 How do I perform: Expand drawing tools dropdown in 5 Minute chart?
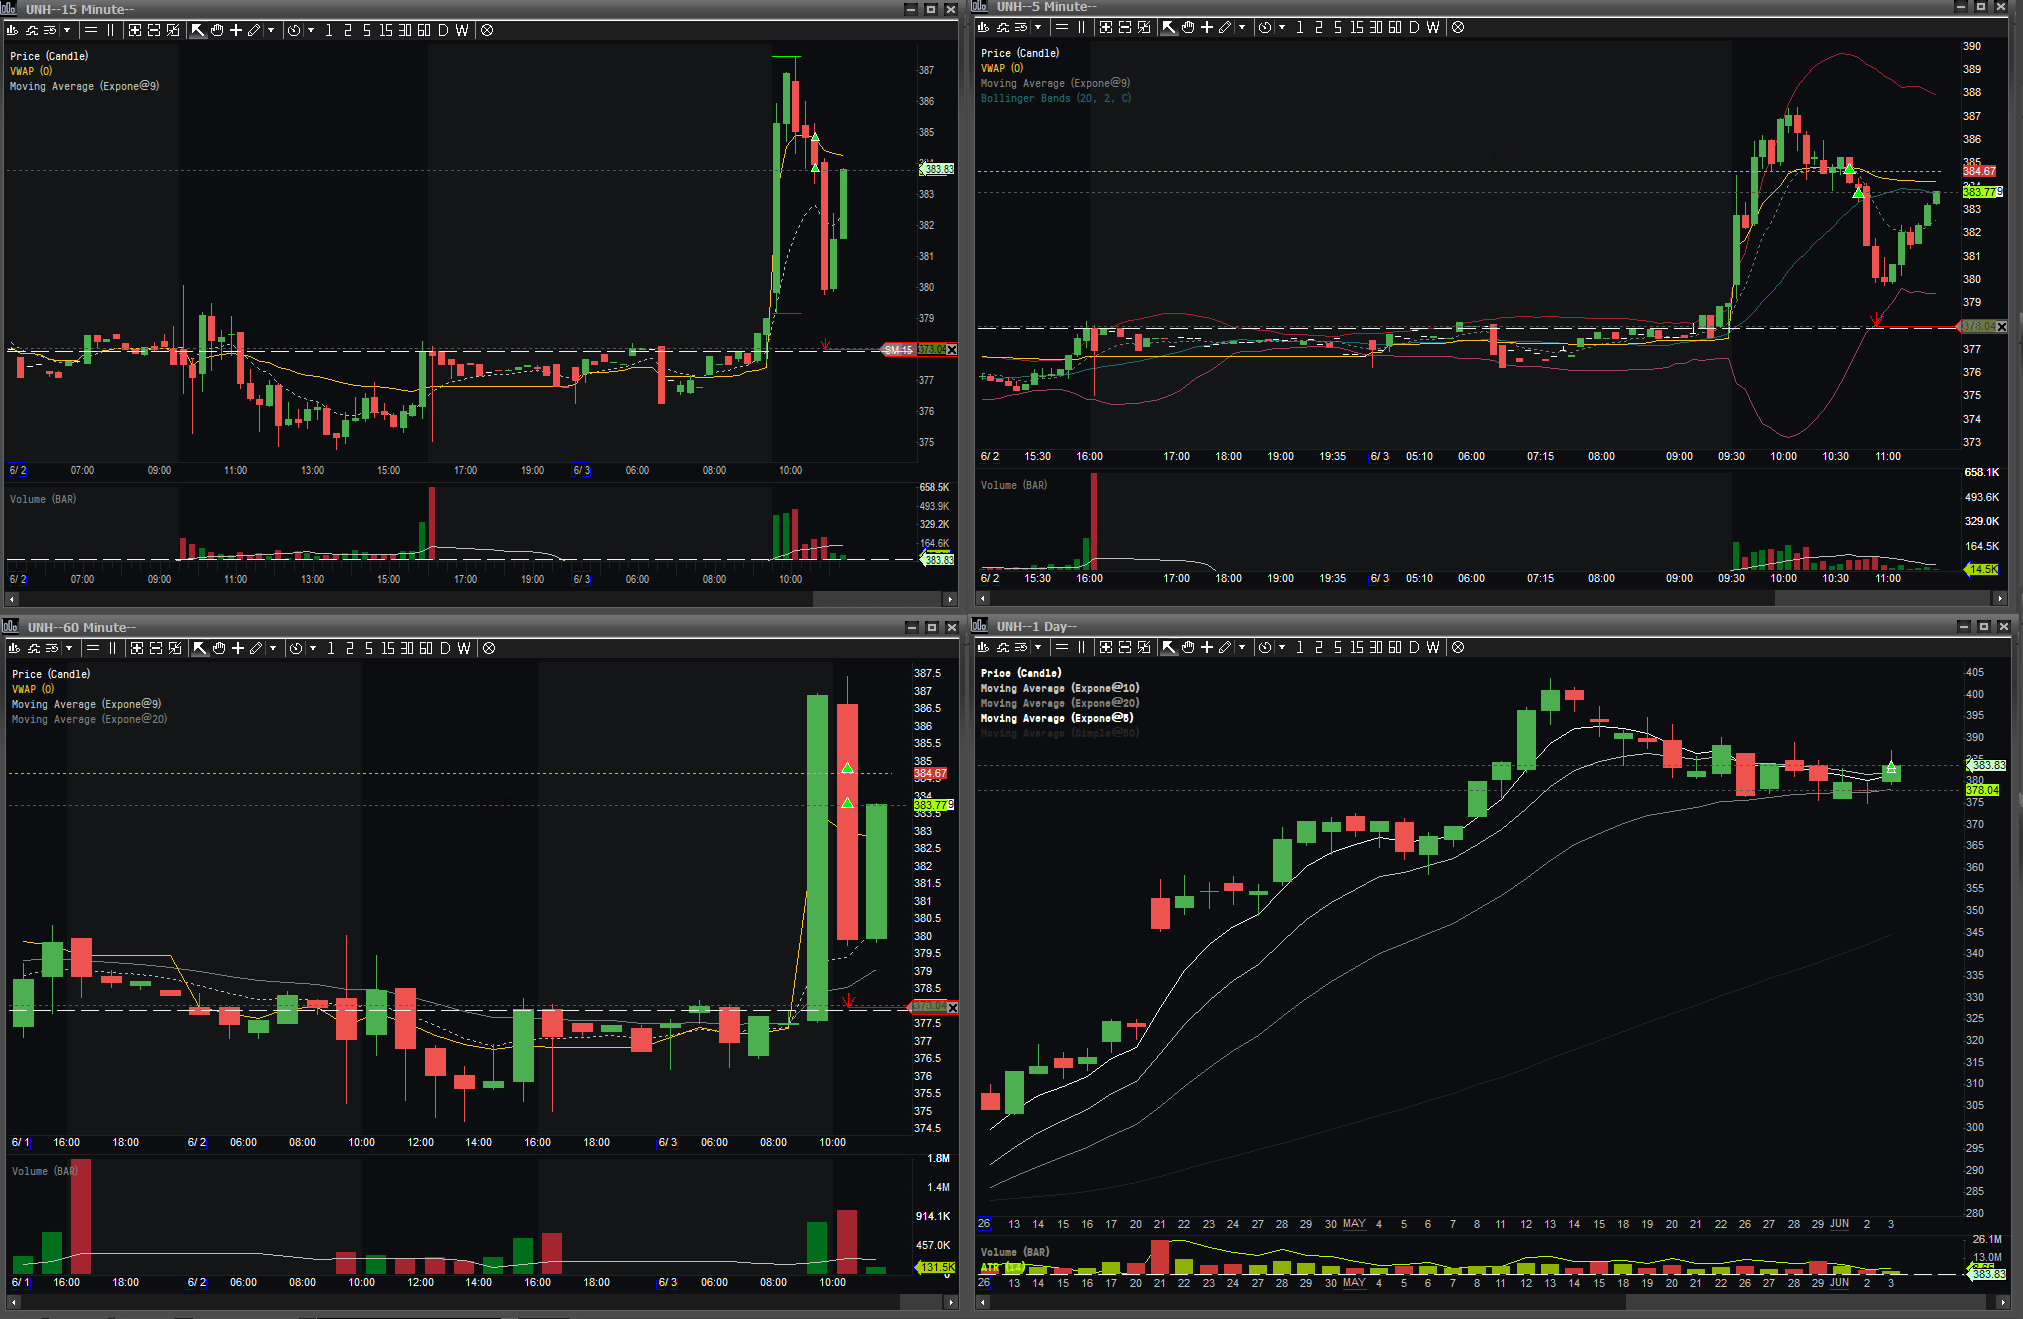point(1242,27)
